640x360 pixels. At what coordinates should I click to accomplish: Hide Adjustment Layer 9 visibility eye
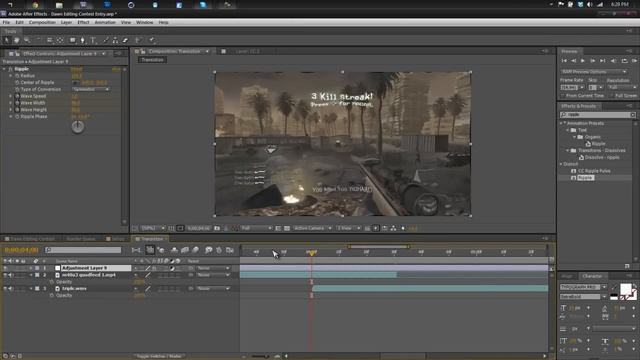pyautogui.click(x=5, y=268)
